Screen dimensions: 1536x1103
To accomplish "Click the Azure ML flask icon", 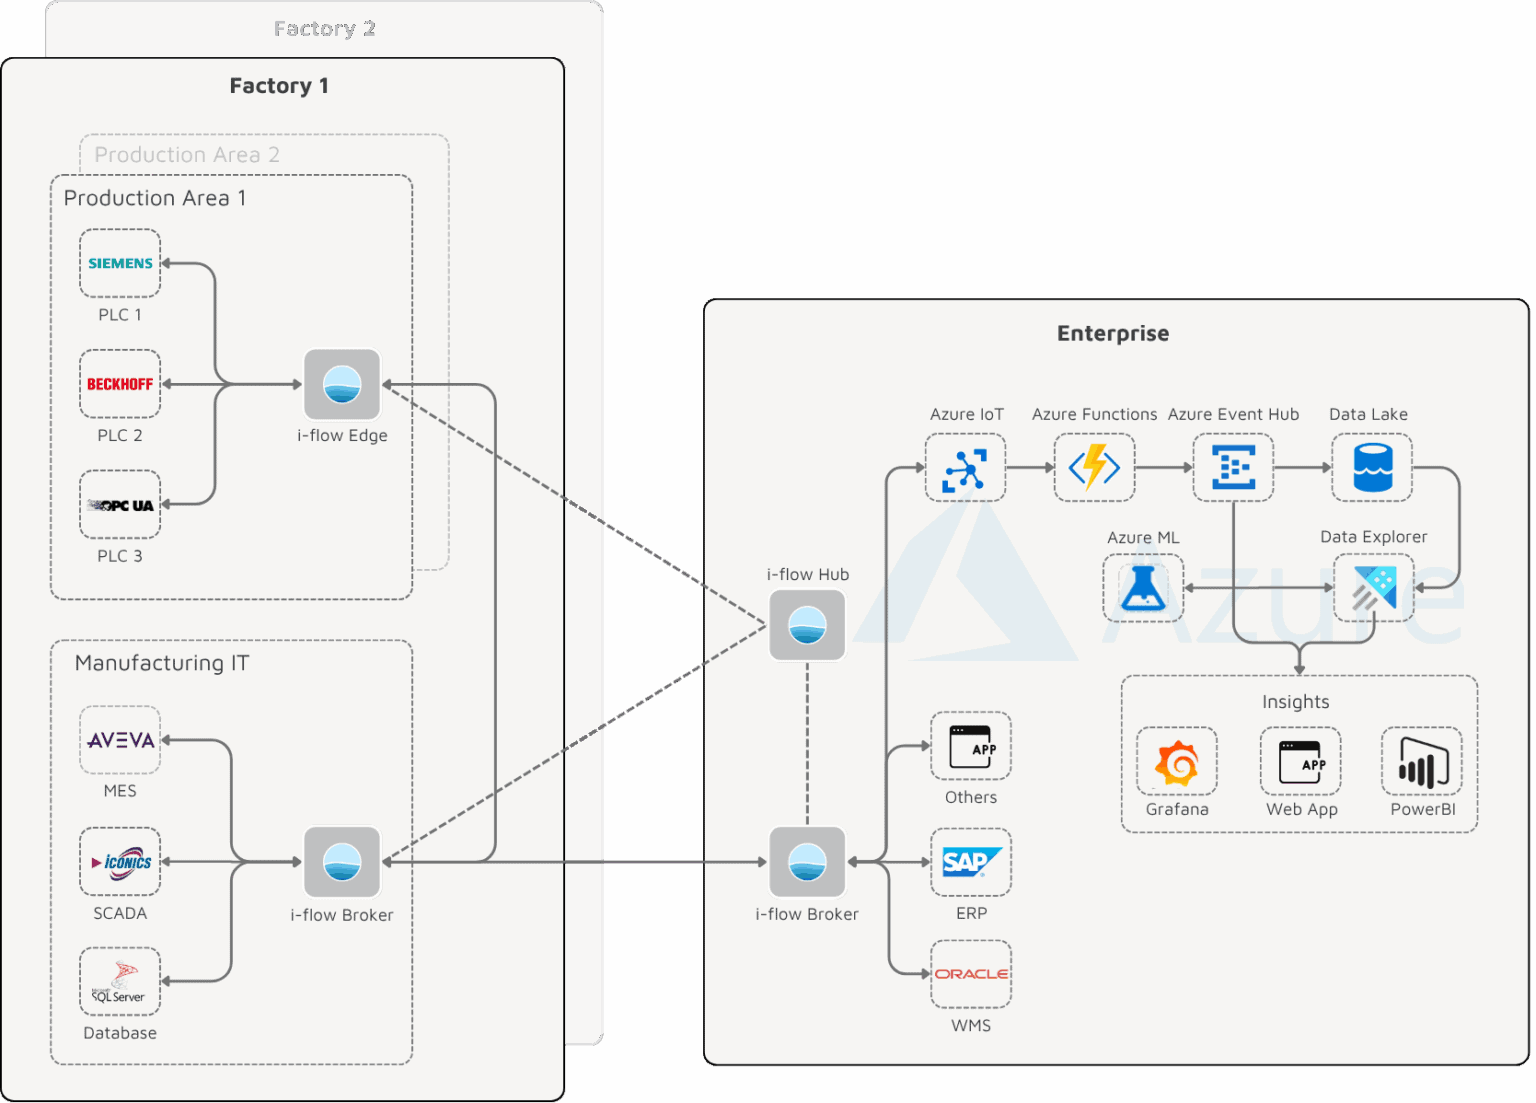I will click(1142, 589).
